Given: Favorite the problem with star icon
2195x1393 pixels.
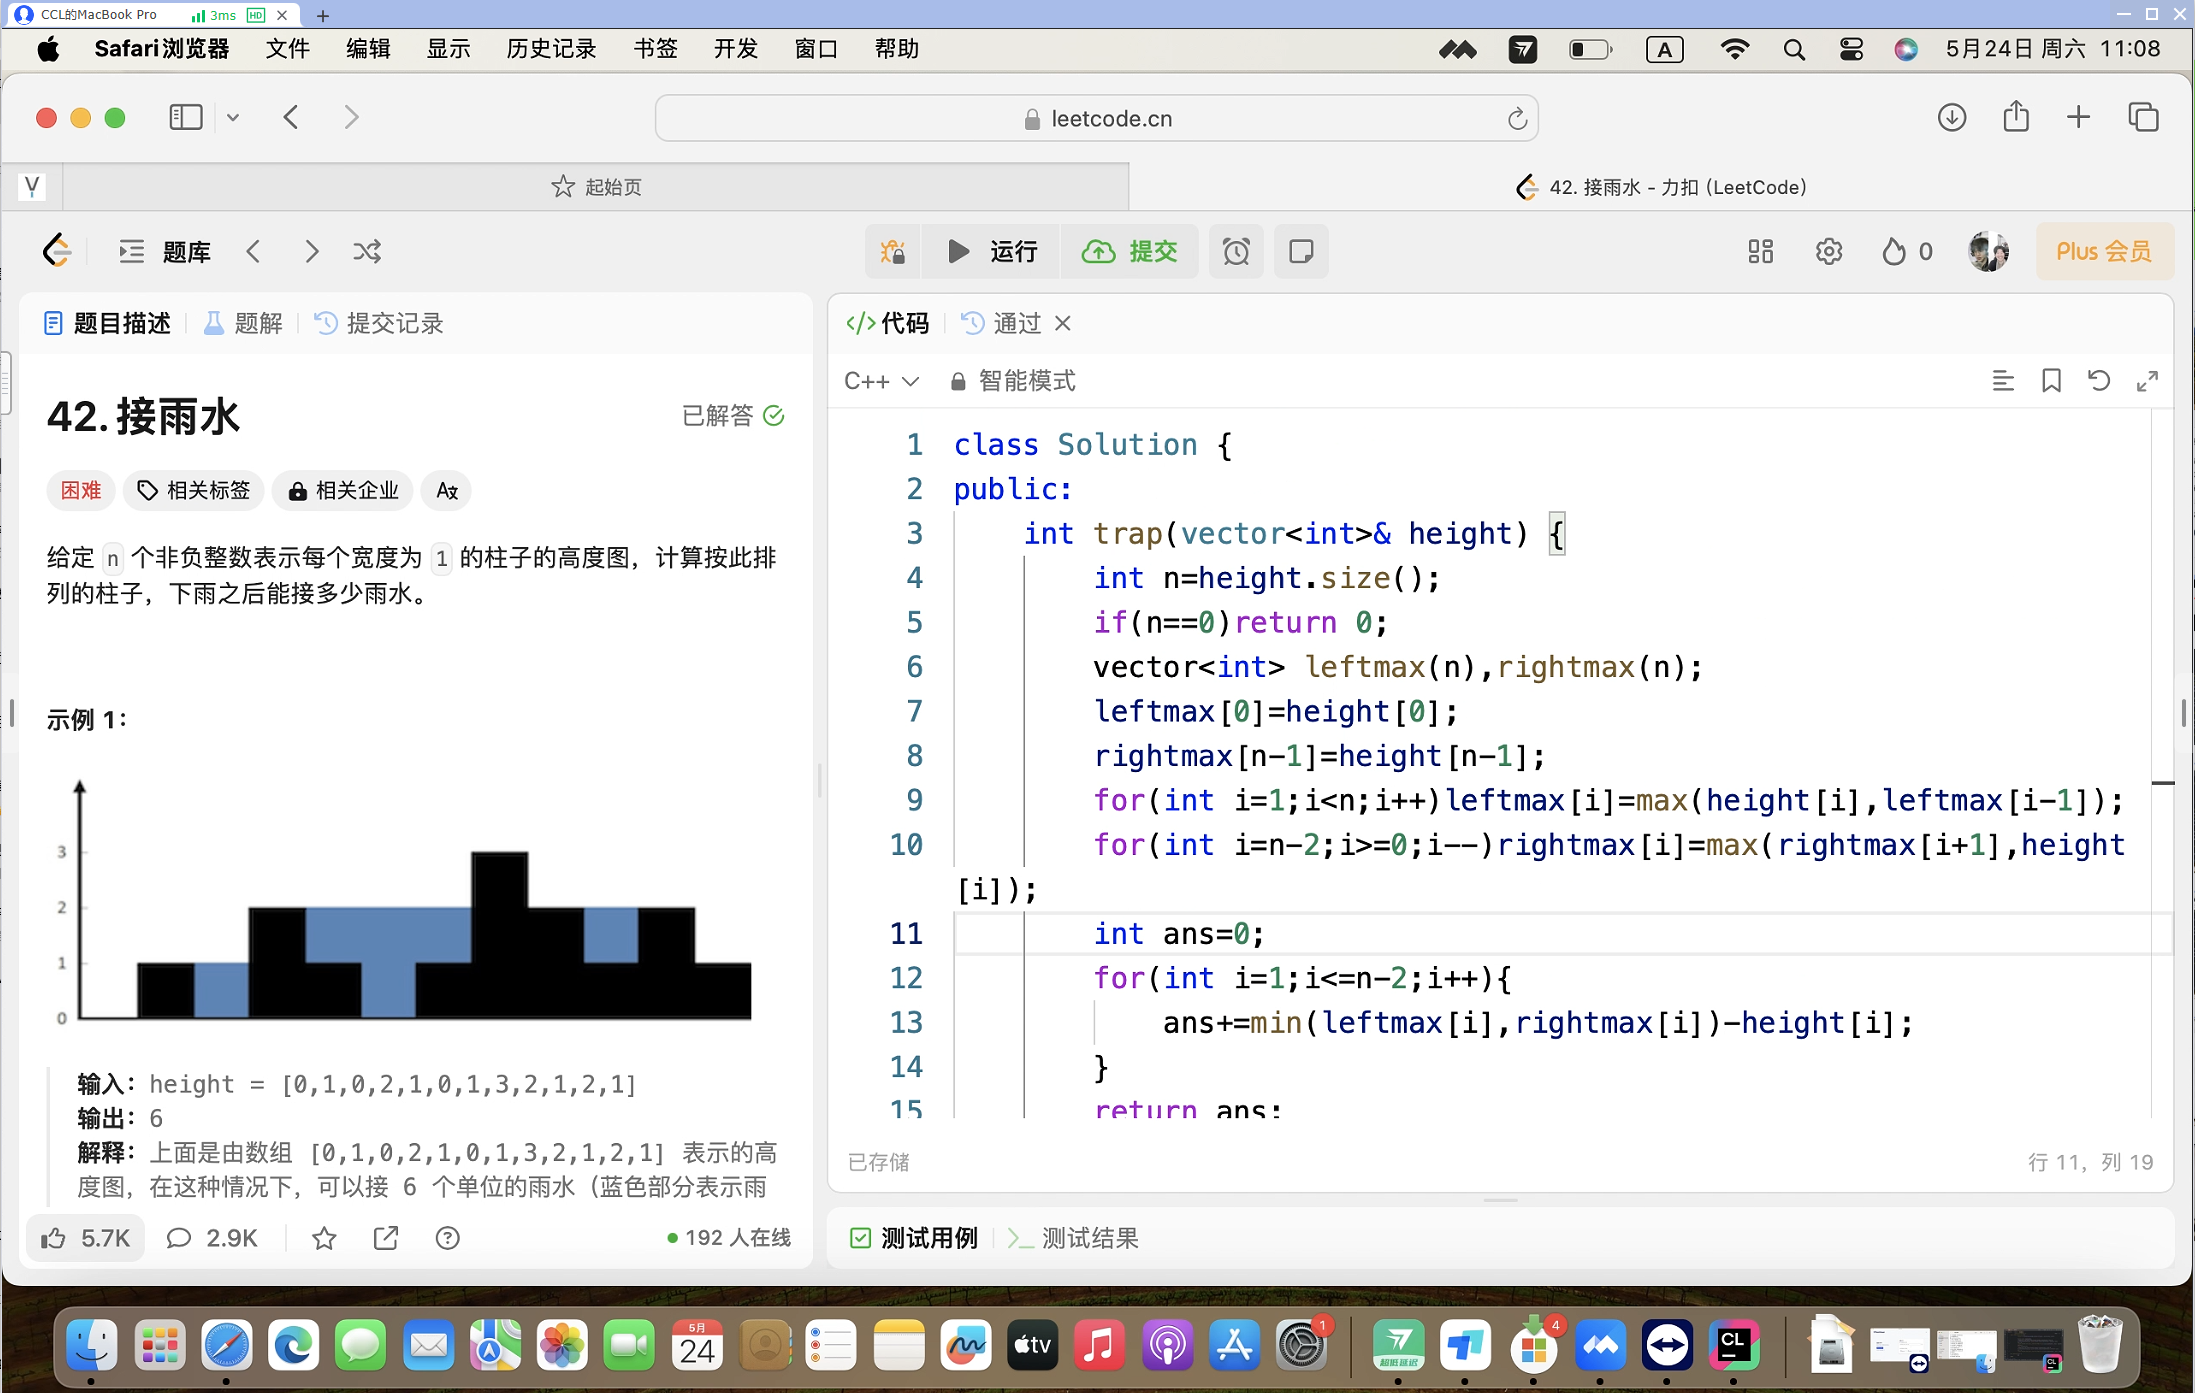Looking at the screenshot, I should click(x=324, y=1238).
